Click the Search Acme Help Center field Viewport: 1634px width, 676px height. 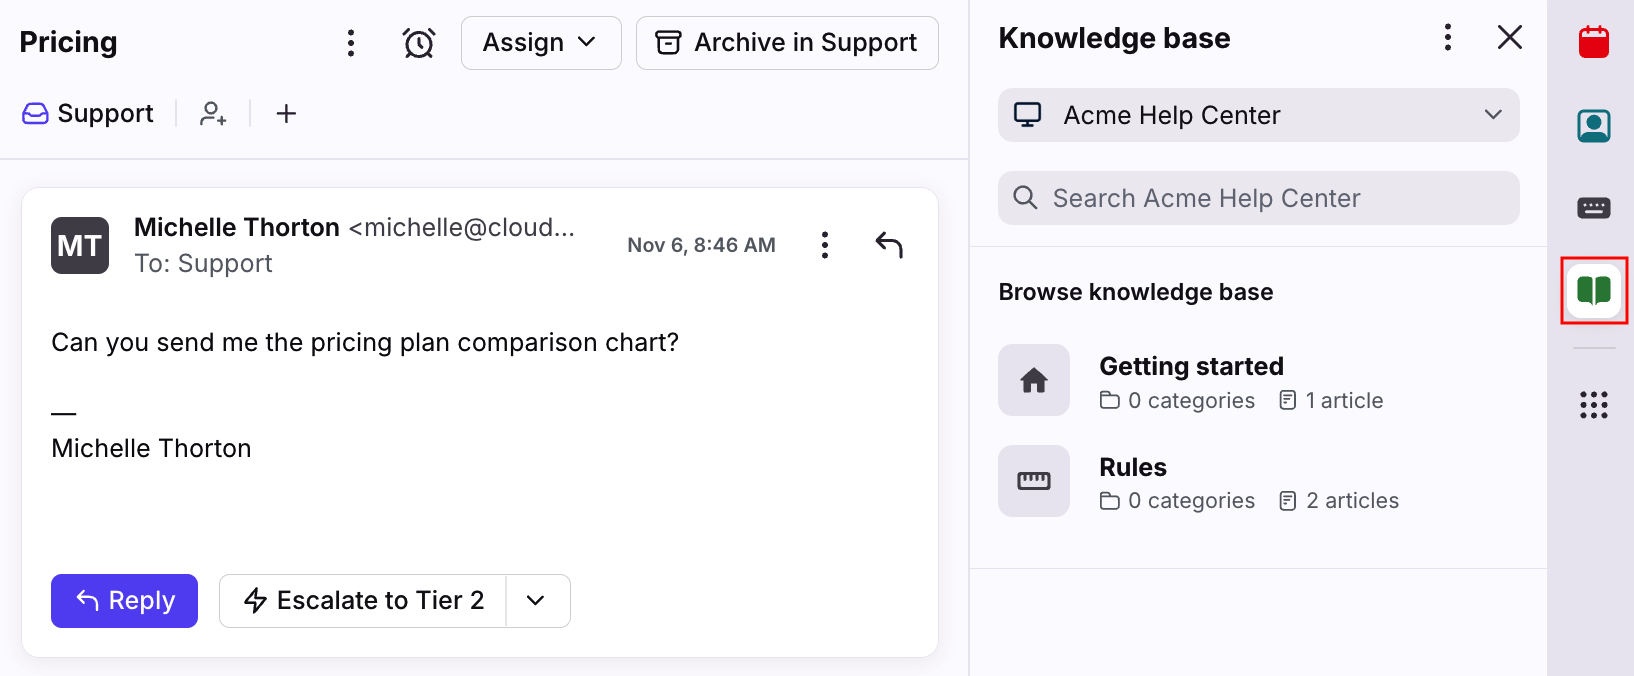(x=1258, y=198)
